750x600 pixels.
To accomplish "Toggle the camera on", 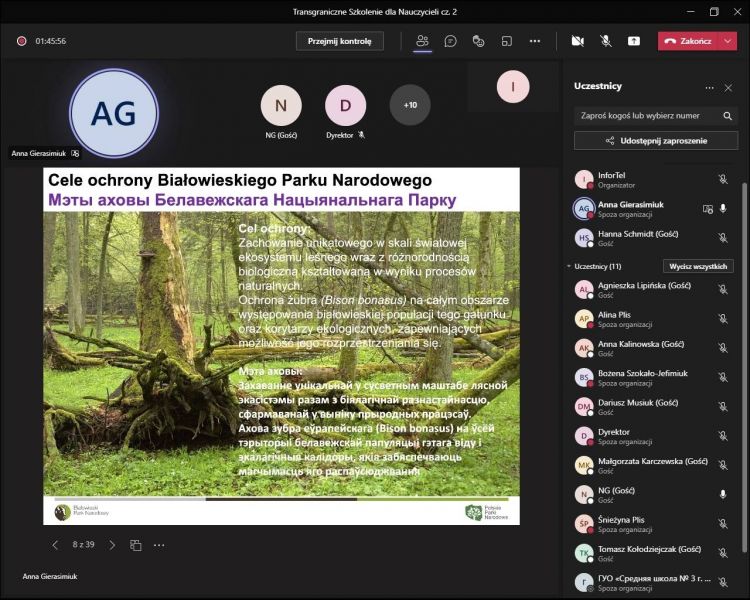I will [577, 41].
